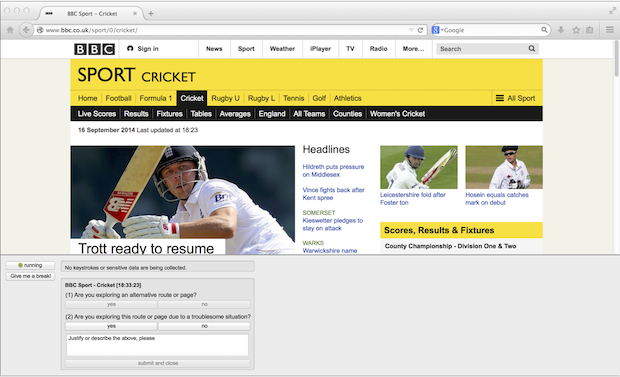Open the bookmarks list icon
This screenshot has width=620, height=377.
pos(590,30)
